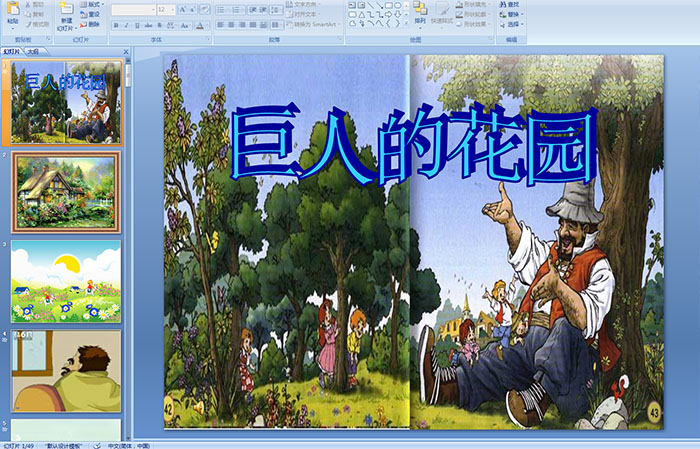This screenshot has height=449, width=700.
Task: Toggle Bold formatting
Action: 116,25
